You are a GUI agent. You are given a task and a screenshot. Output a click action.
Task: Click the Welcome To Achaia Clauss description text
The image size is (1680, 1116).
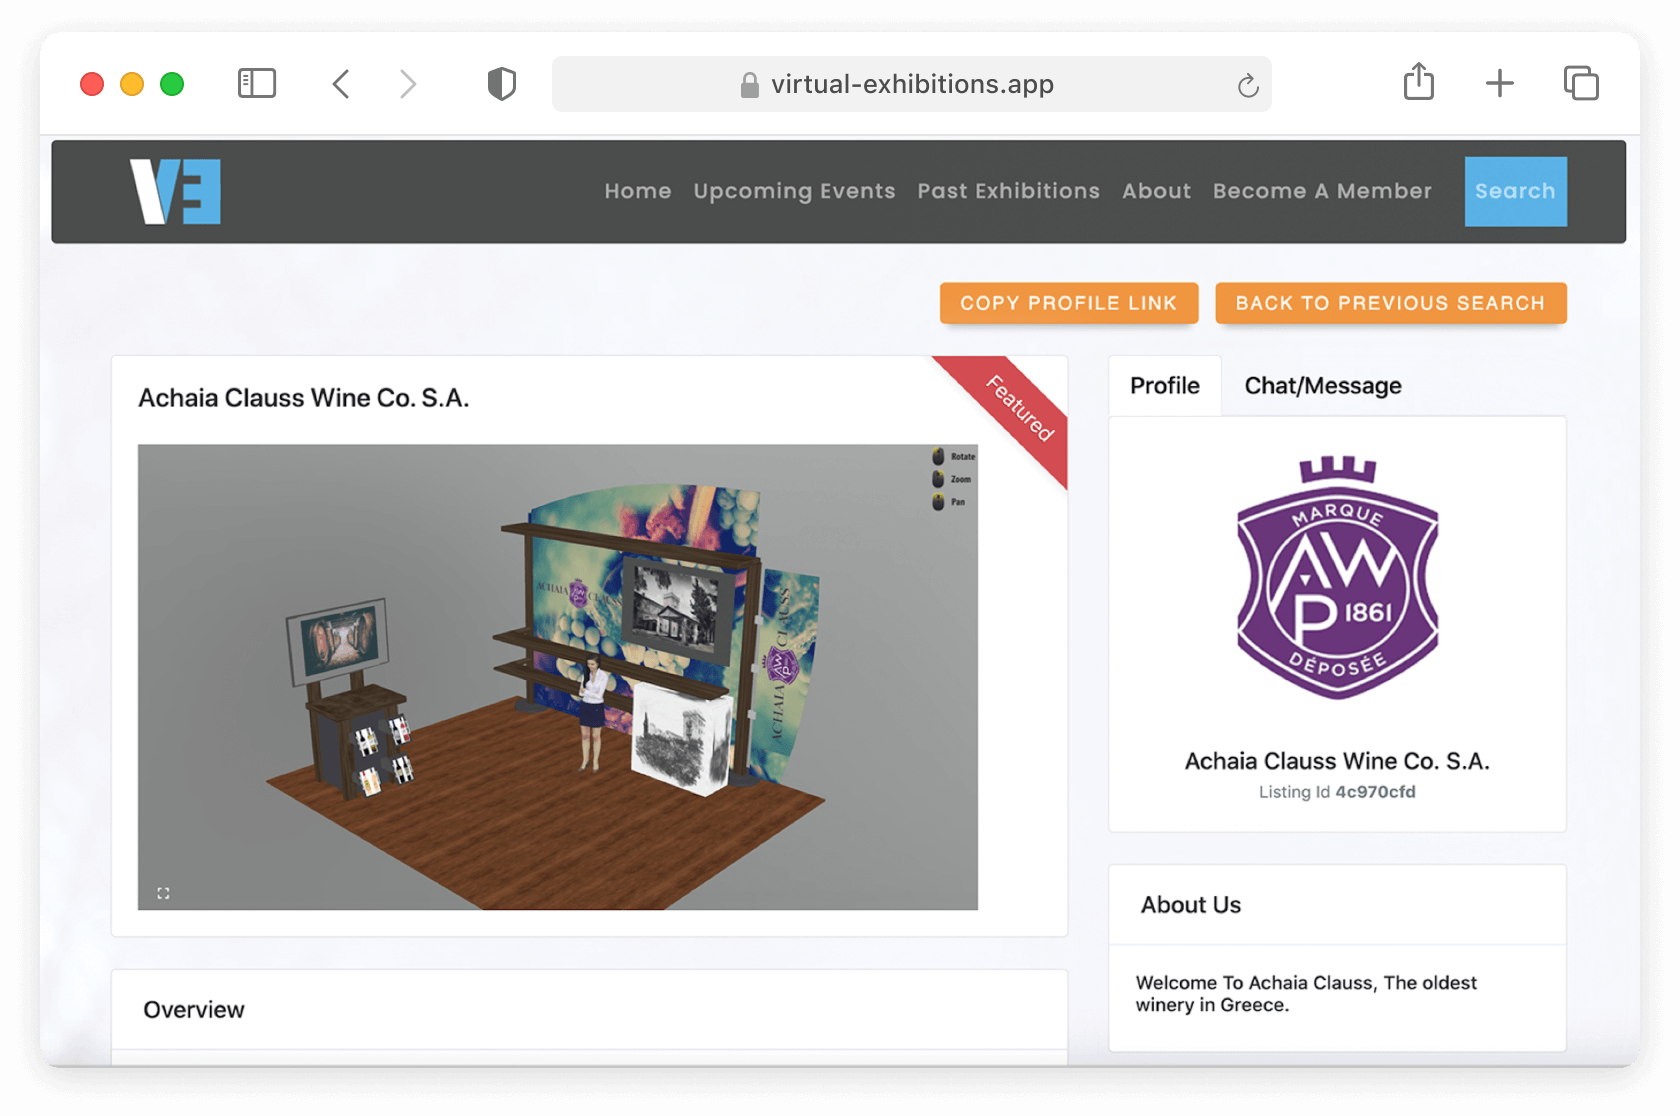tap(1306, 994)
